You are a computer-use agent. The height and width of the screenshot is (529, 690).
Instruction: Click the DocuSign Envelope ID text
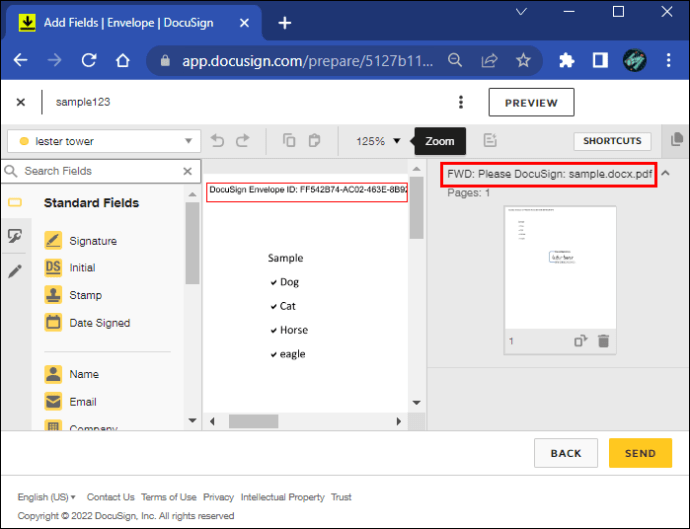point(308,190)
